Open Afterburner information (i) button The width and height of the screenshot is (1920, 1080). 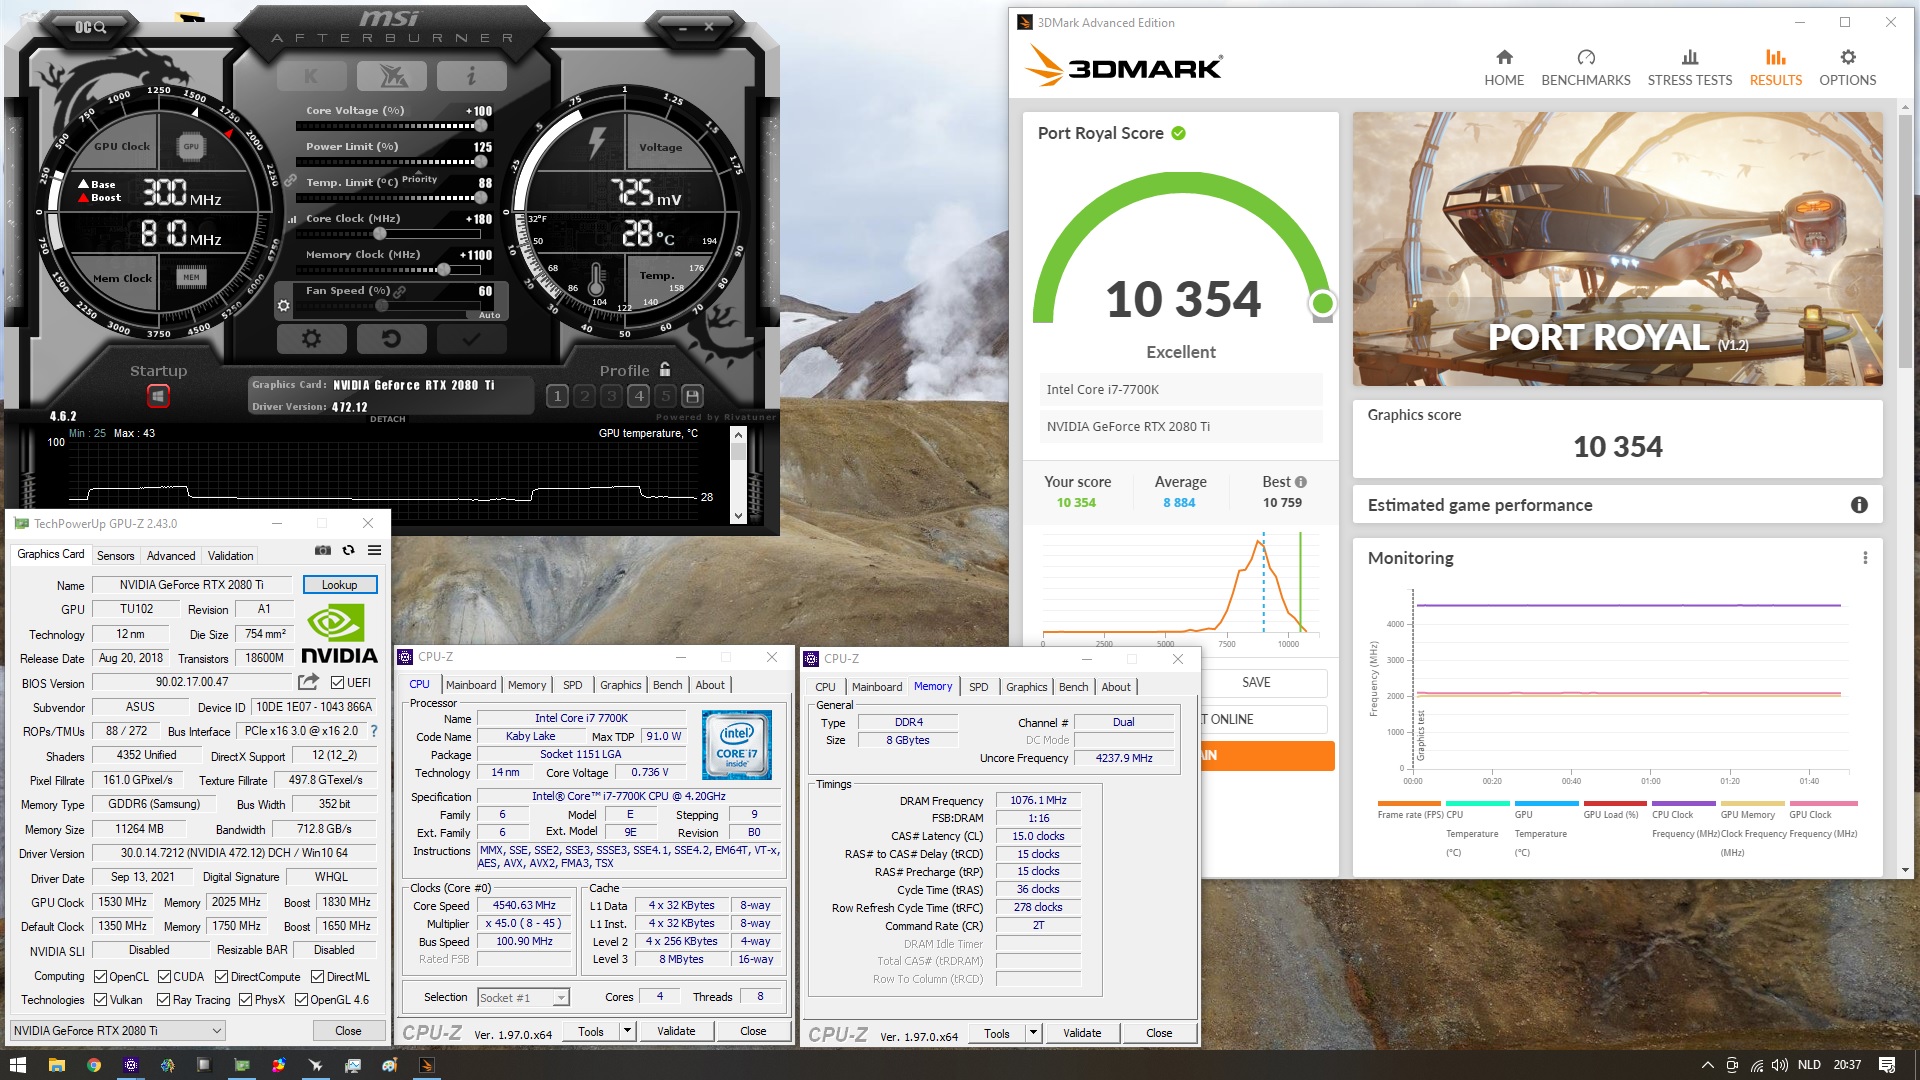(471, 76)
